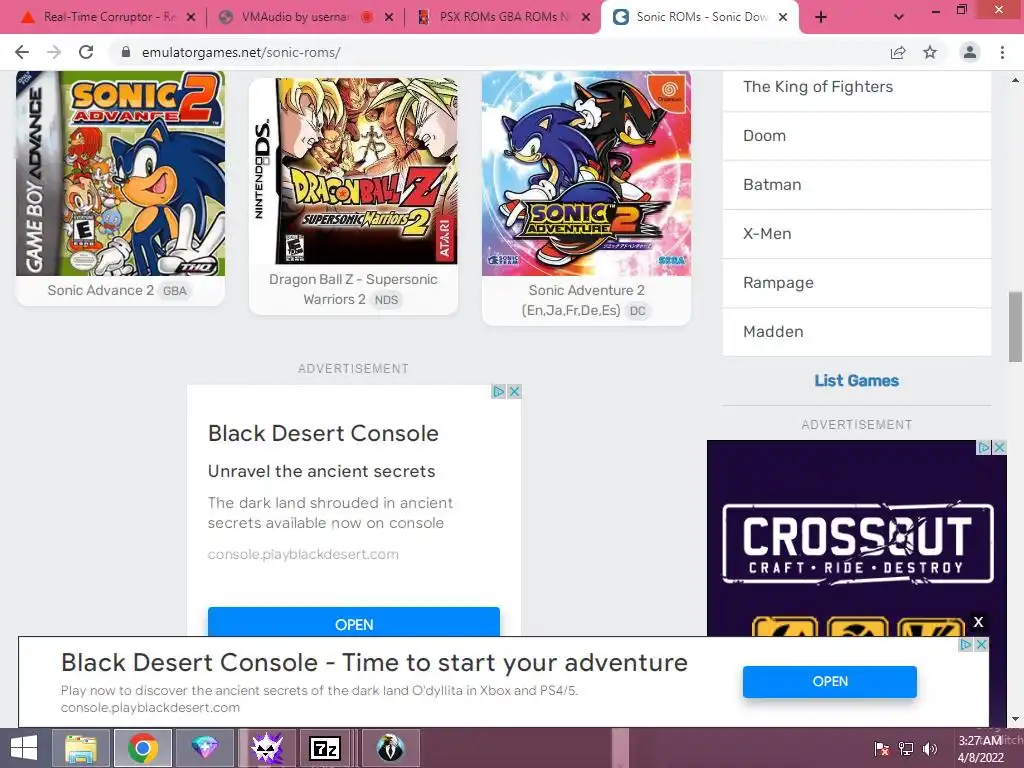Close the bottom banner ad

[x=981, y=645]
